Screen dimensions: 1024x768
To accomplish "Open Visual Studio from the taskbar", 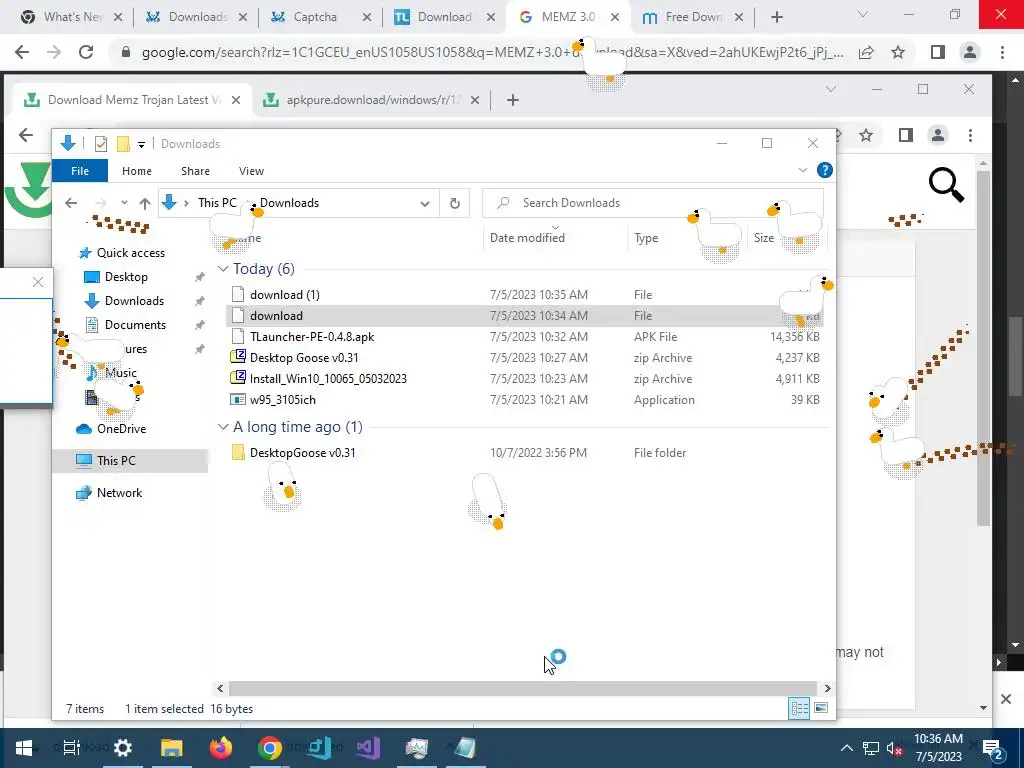I will pyautogui.click(x=368, y=748).
